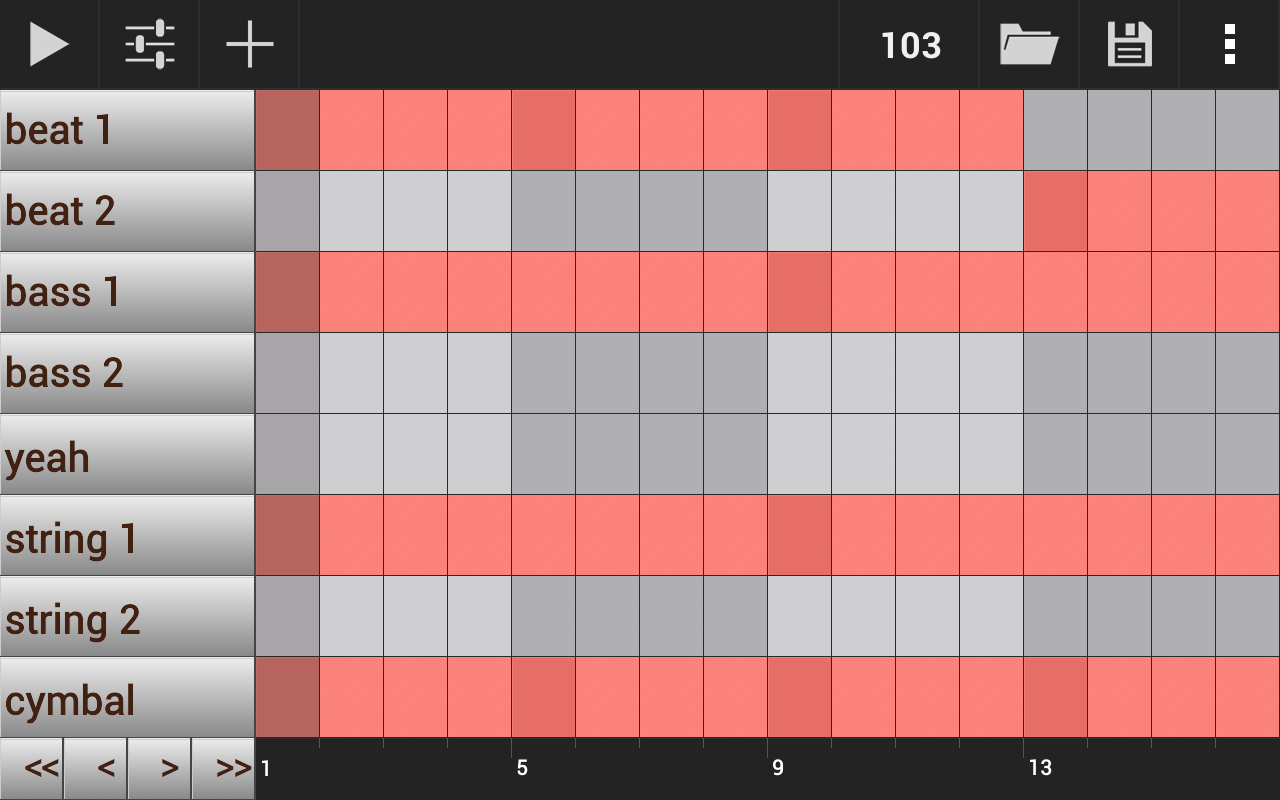
Task: Play the current pattern
Action: pos(48,44)
